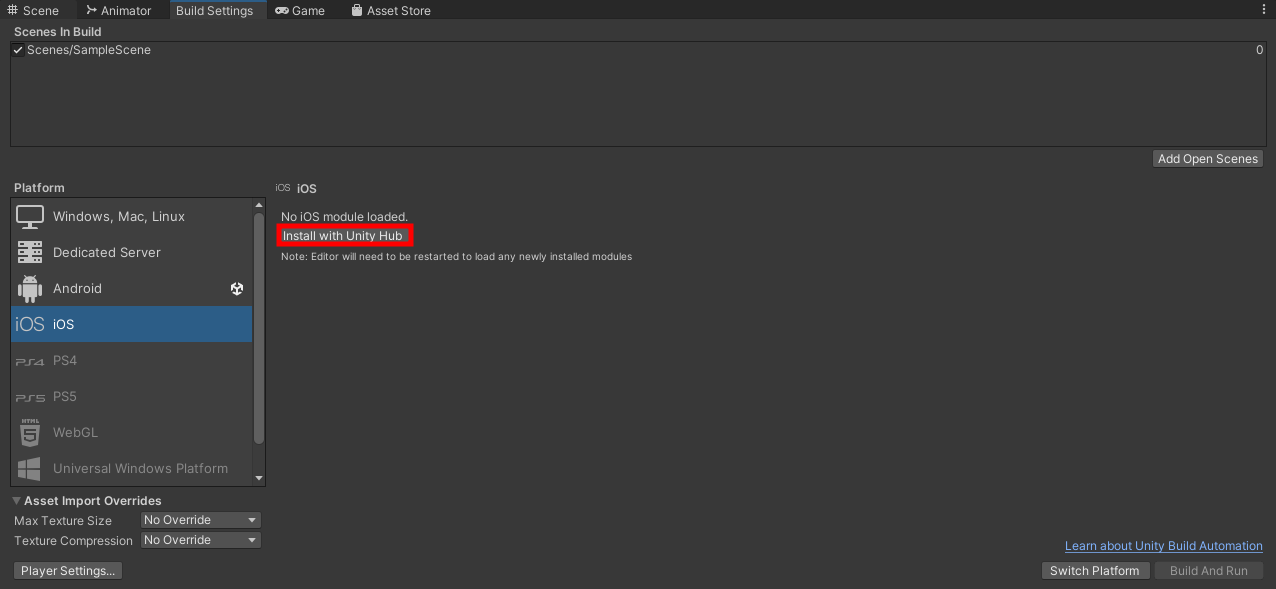This screenshot has width=1276, height=589.
Task: Click the desktop monitor platform icon
Action: tap(30, 216)
